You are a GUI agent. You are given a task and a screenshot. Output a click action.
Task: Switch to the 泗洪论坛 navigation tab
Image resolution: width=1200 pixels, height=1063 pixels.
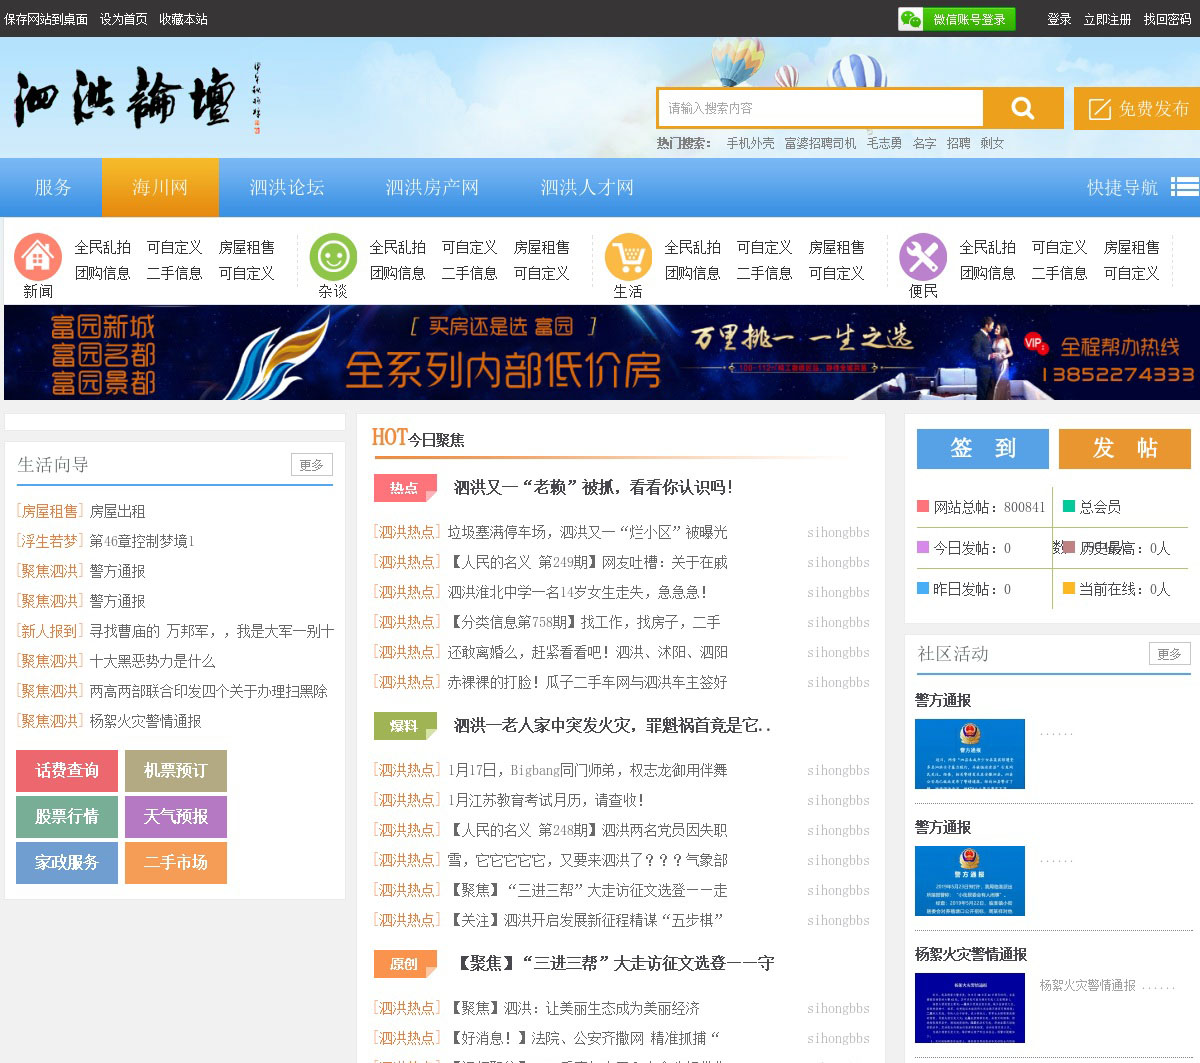point(287,187)
